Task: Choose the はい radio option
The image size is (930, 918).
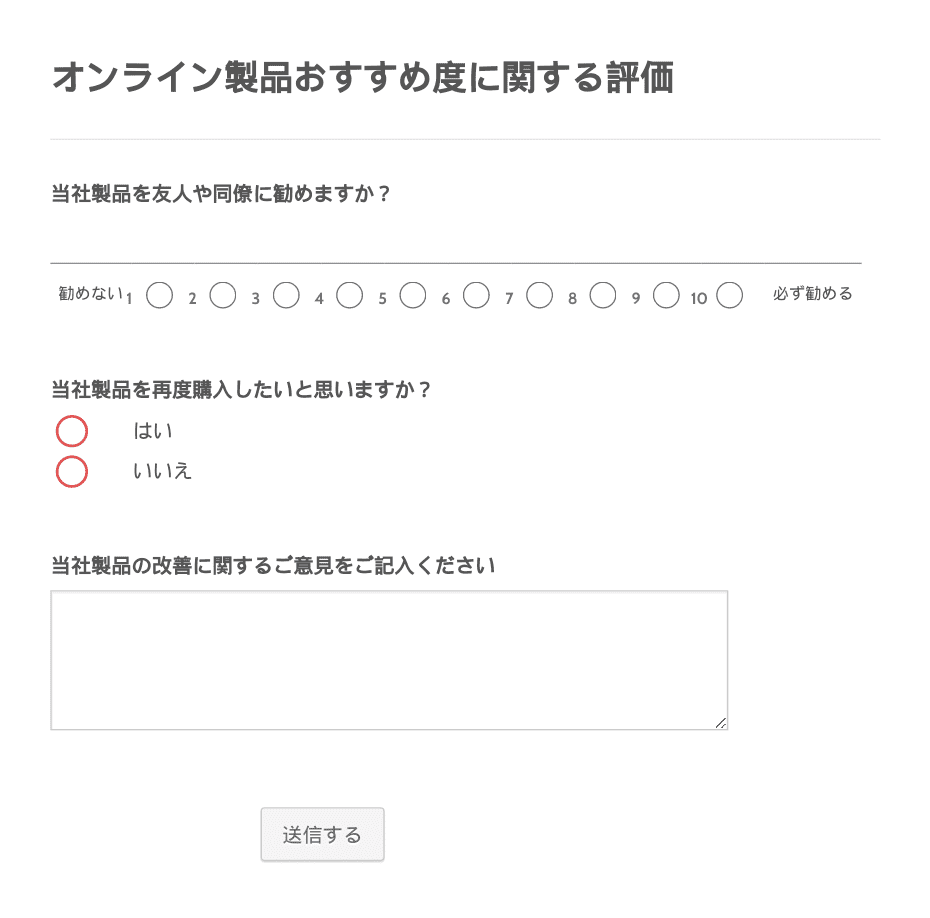Action: click(72, 431)
